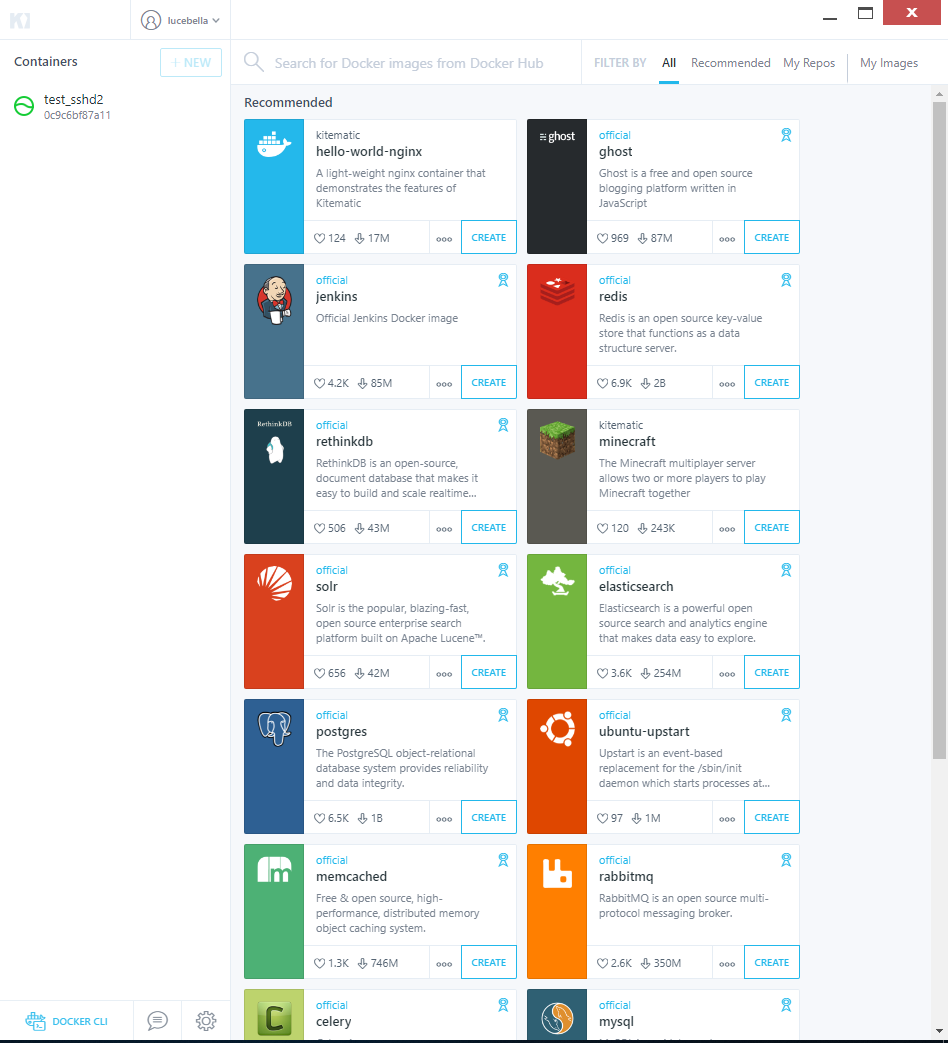Image resolution: width=948 pixels, height=1043 pixels.
Task: Click the Solr sunburst logo
Action: (x=274, y=583)
